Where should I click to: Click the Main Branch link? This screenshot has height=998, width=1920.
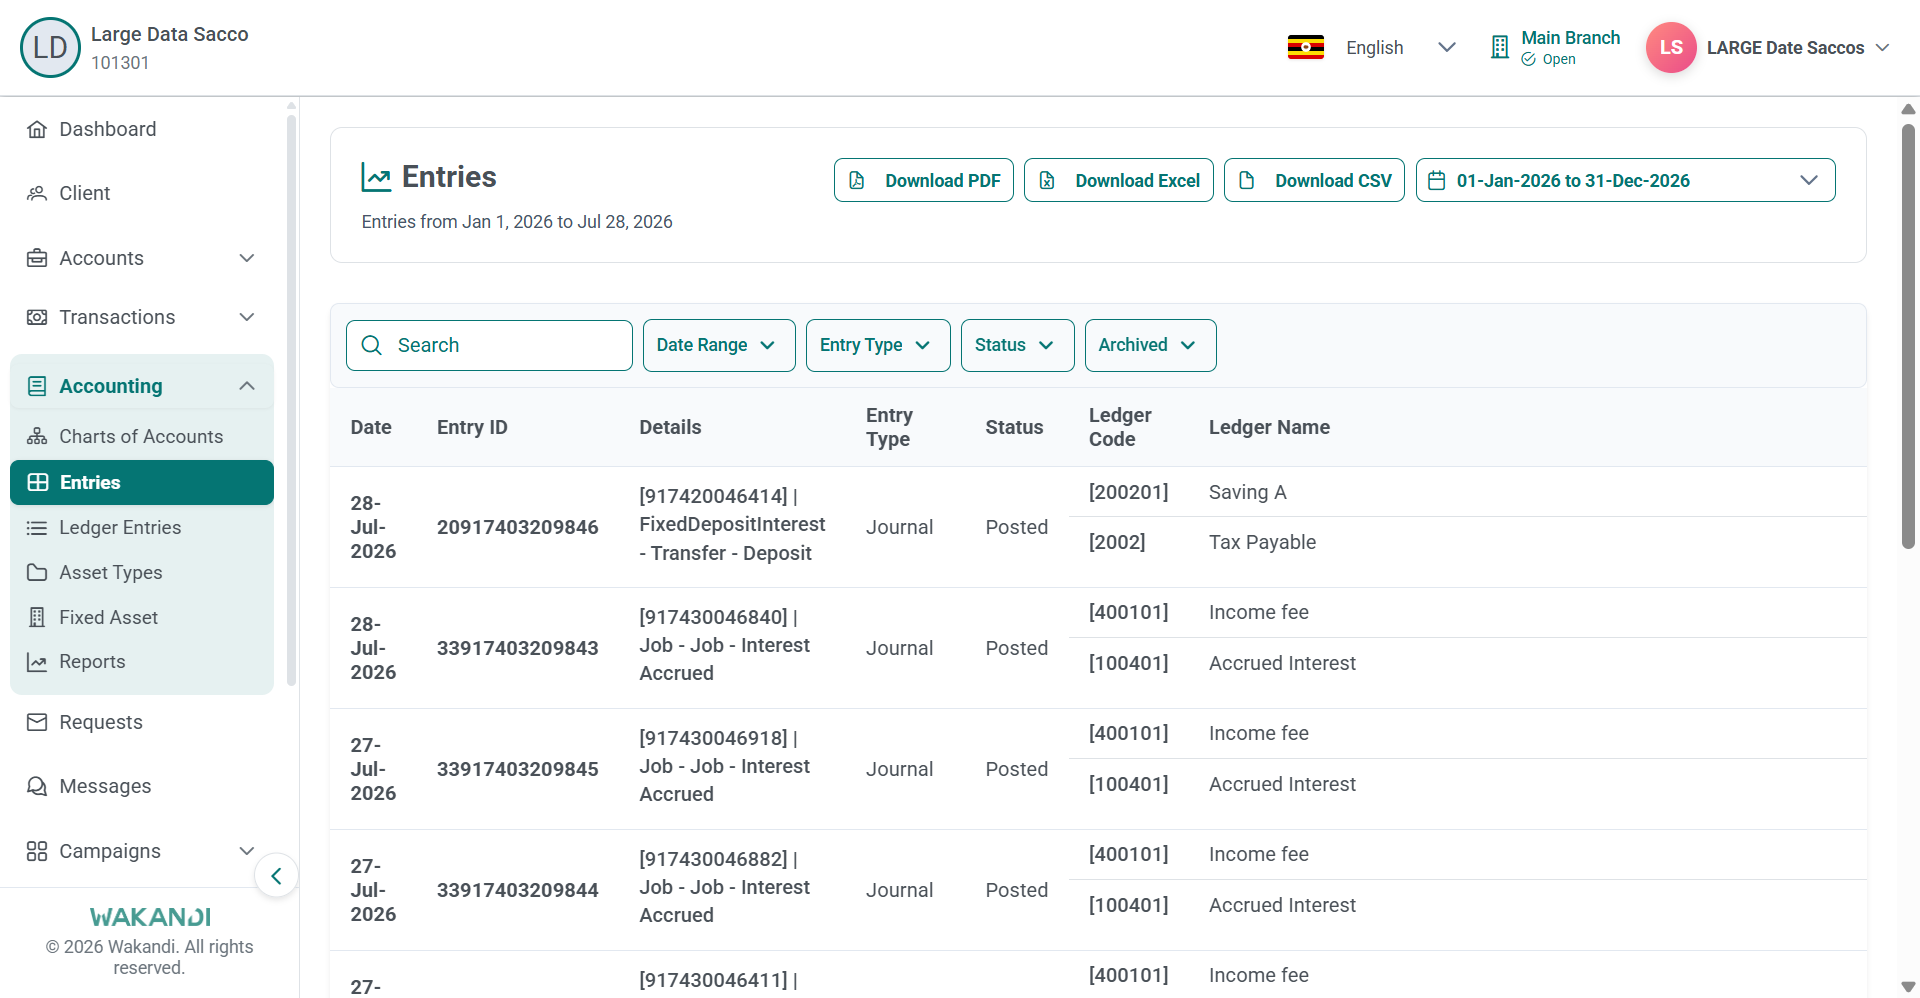coord(1570,38)
